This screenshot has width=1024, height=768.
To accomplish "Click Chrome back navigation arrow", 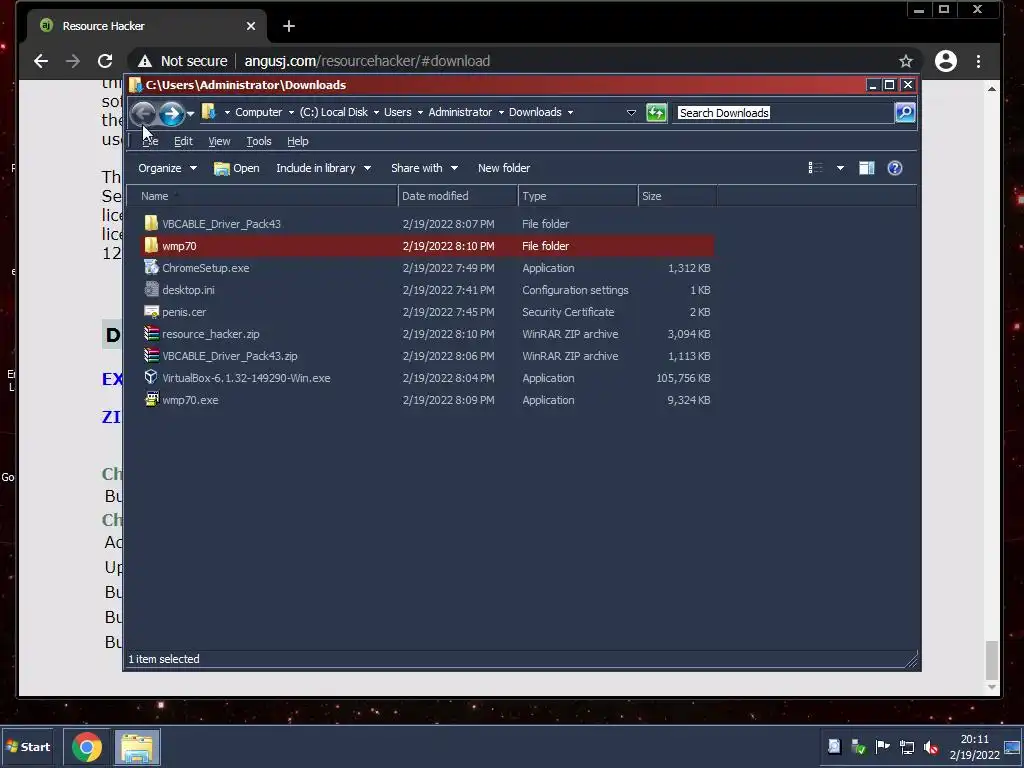I will [x=41, y=61].
